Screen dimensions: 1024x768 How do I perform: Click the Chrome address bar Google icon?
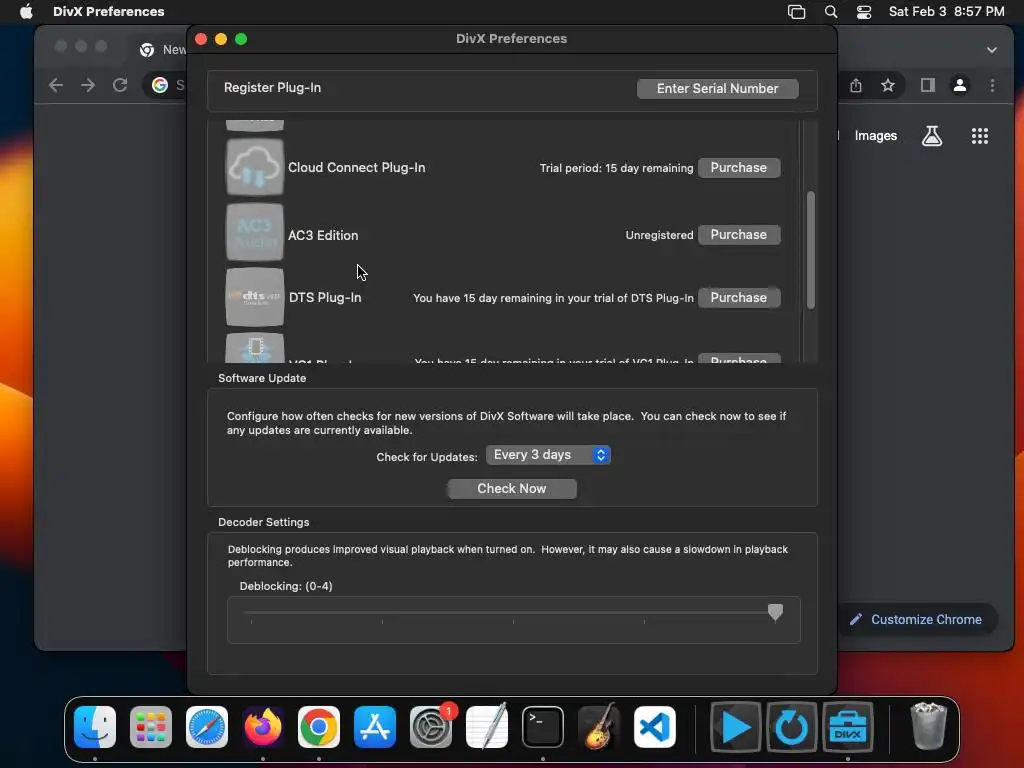click(160, 85)
